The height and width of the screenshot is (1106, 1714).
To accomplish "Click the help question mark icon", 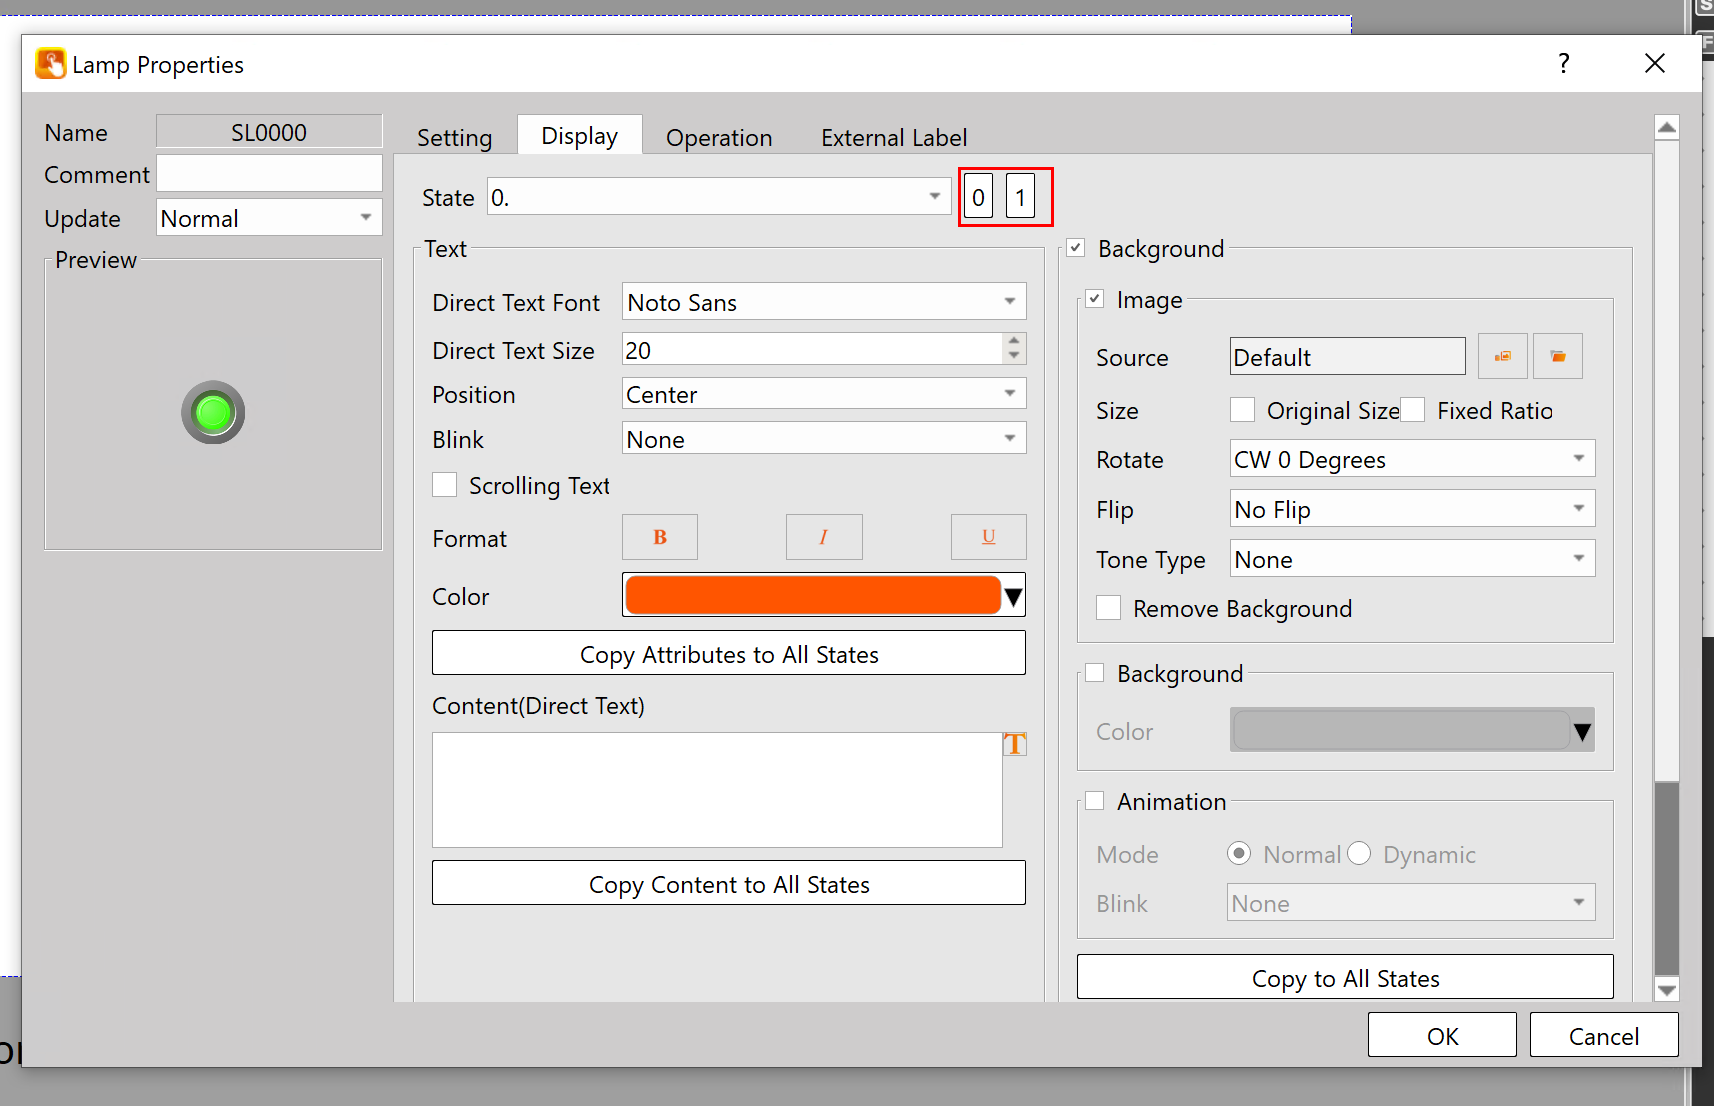I will coord(1563,64).
